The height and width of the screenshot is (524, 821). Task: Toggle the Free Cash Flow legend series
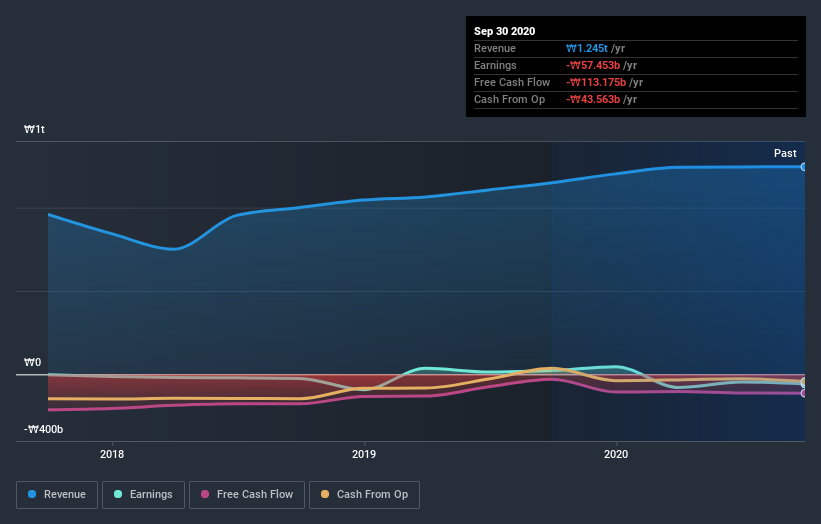click(x=247, y=495)
